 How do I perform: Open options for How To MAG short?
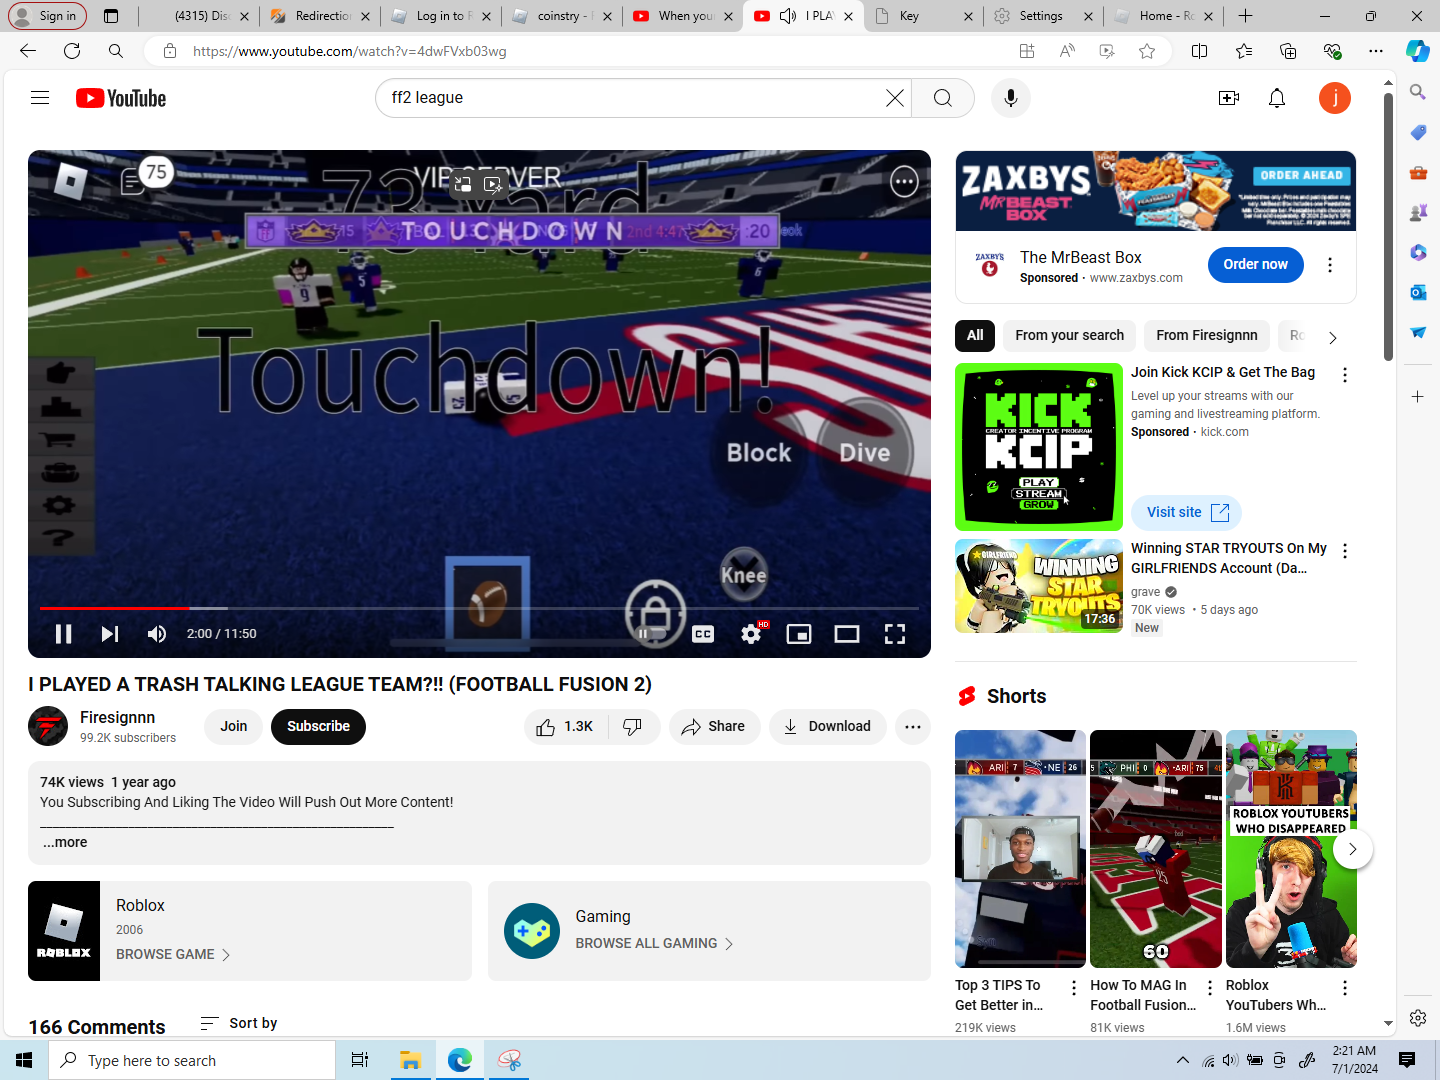pyautogui.click(x=1210, y=988)
